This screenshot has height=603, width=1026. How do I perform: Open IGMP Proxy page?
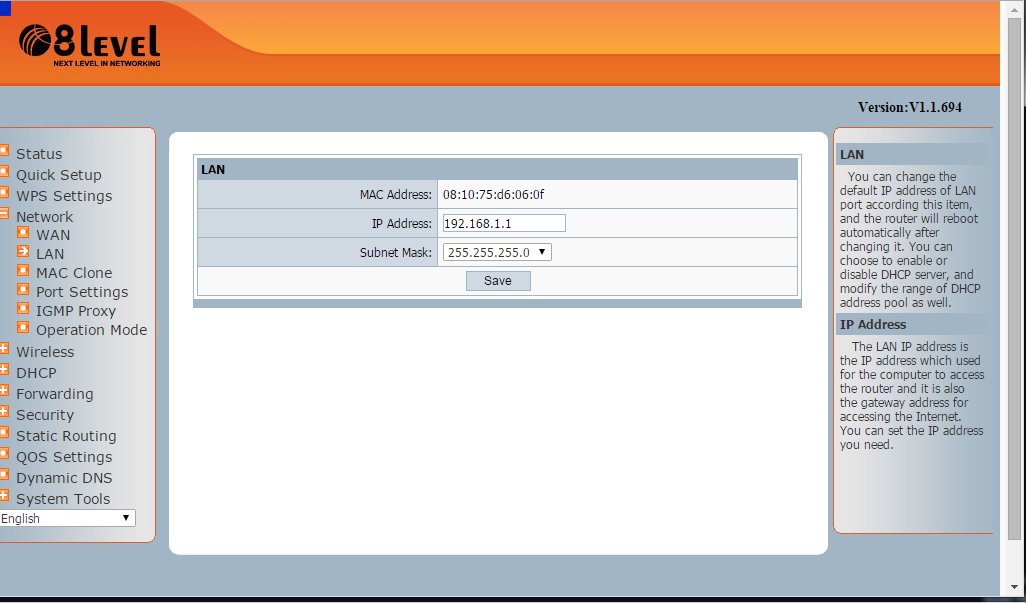pyautogui.click(x=76, y=311)
